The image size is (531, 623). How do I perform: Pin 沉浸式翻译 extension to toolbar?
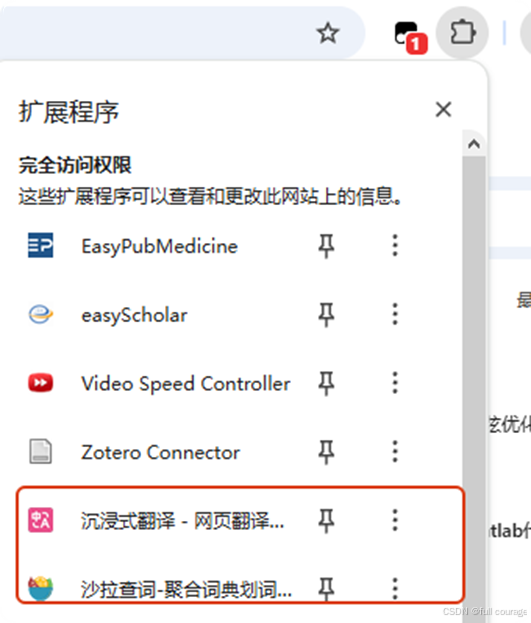pyautogui.click(x=326, y=520)
